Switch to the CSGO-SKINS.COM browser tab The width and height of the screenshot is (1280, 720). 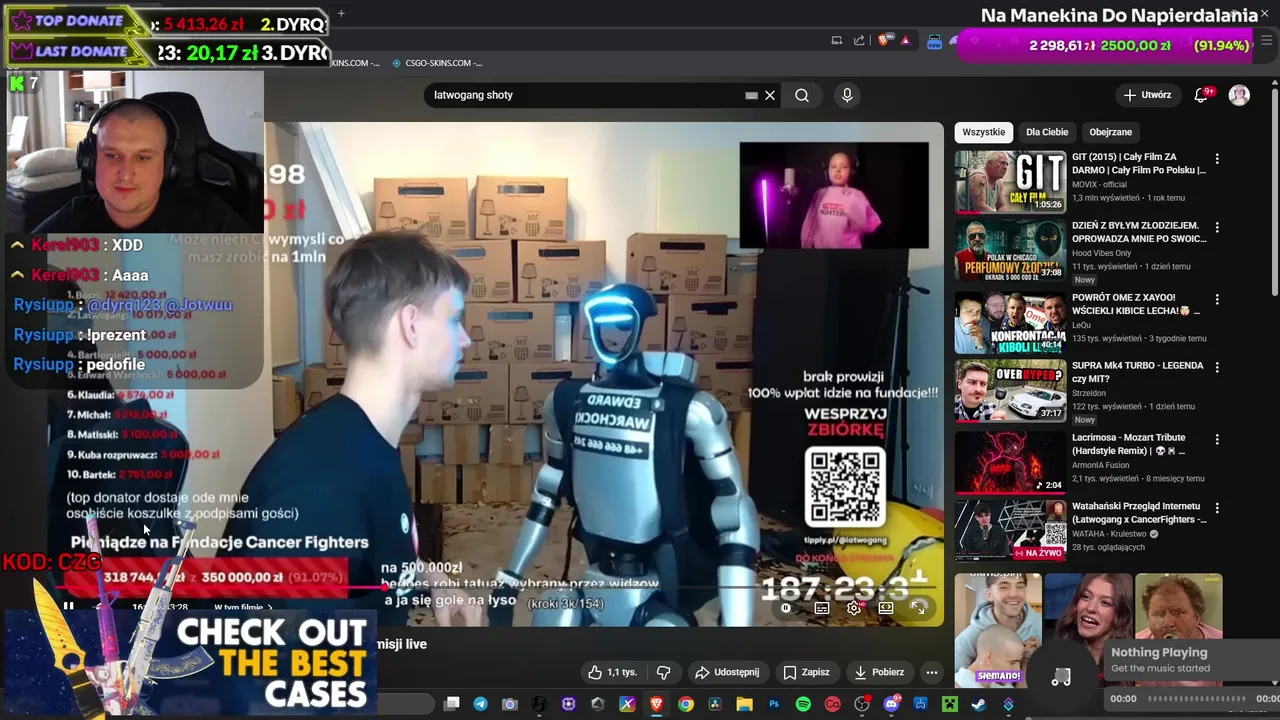pyautogui.click(x=437, y=63)
